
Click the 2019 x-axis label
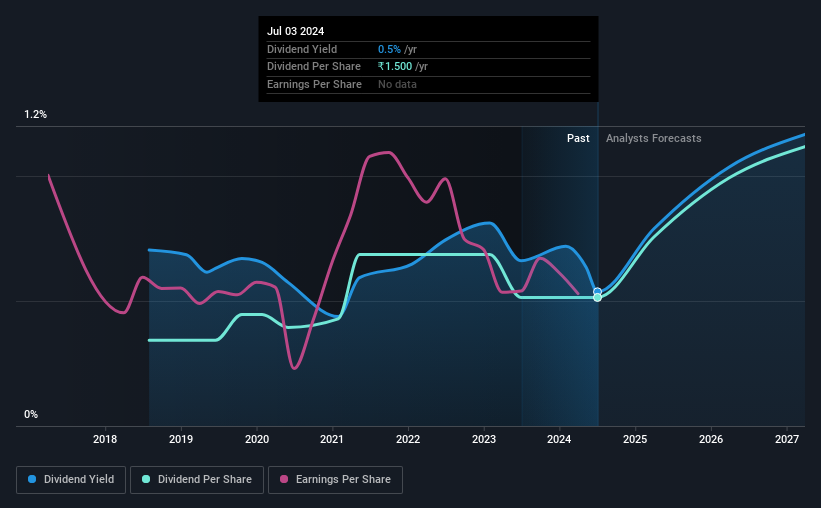tap(181, 439)
